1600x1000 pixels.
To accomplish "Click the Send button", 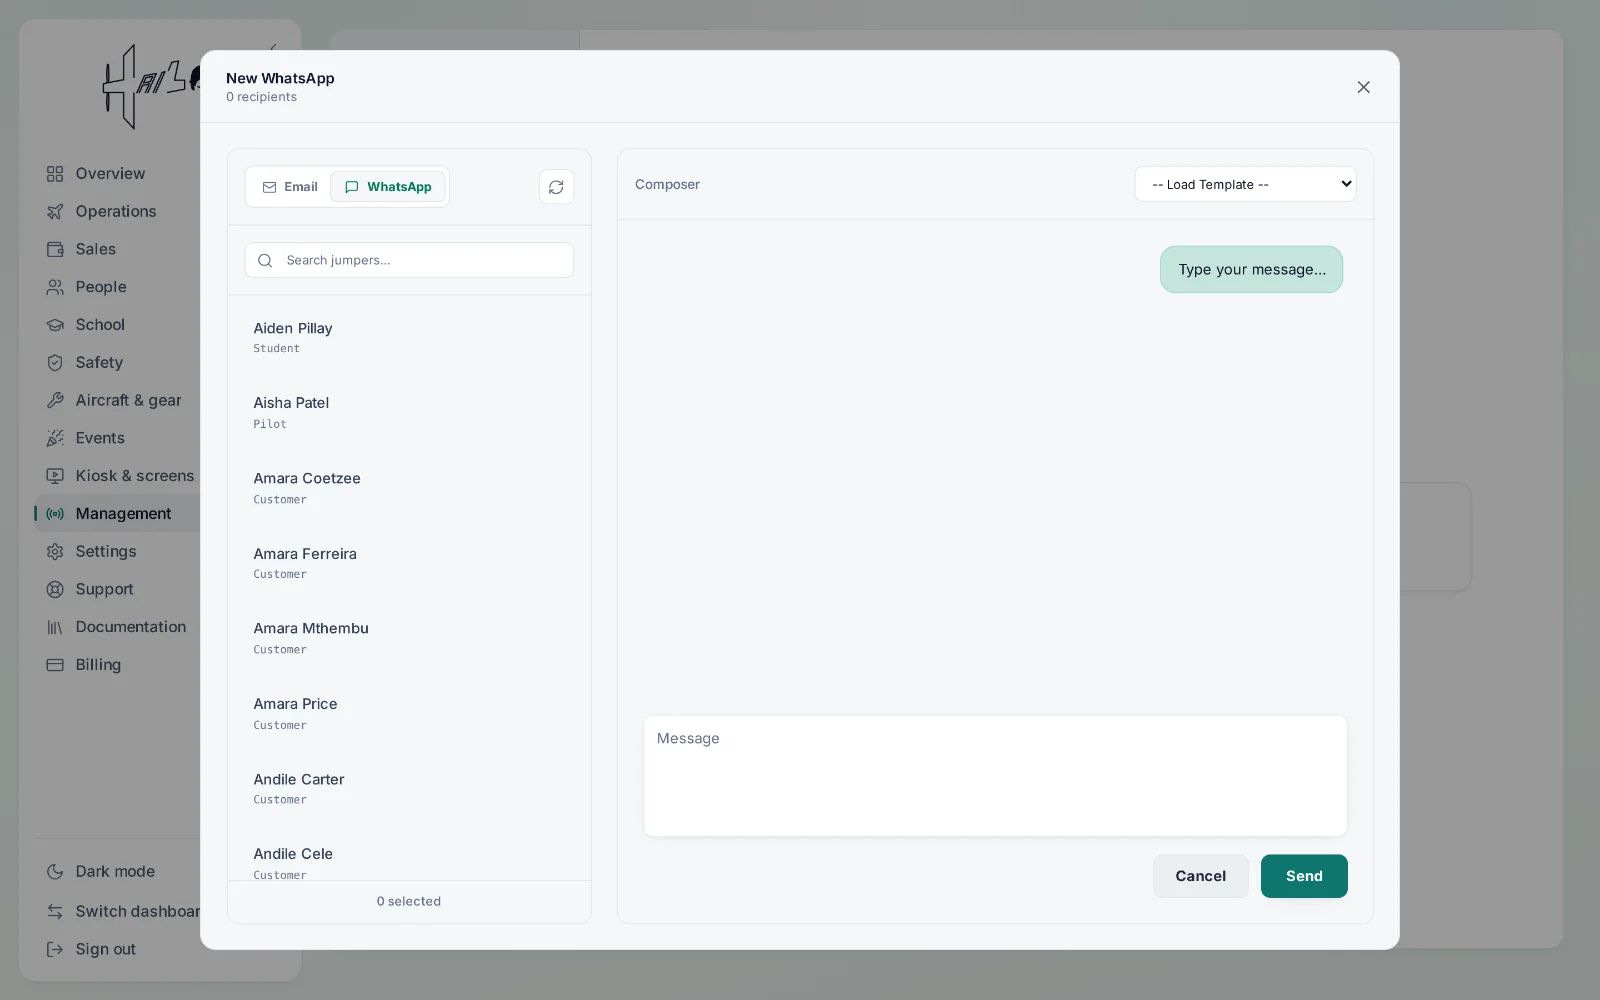I will pyautogui.click(x=1304, y=876).
